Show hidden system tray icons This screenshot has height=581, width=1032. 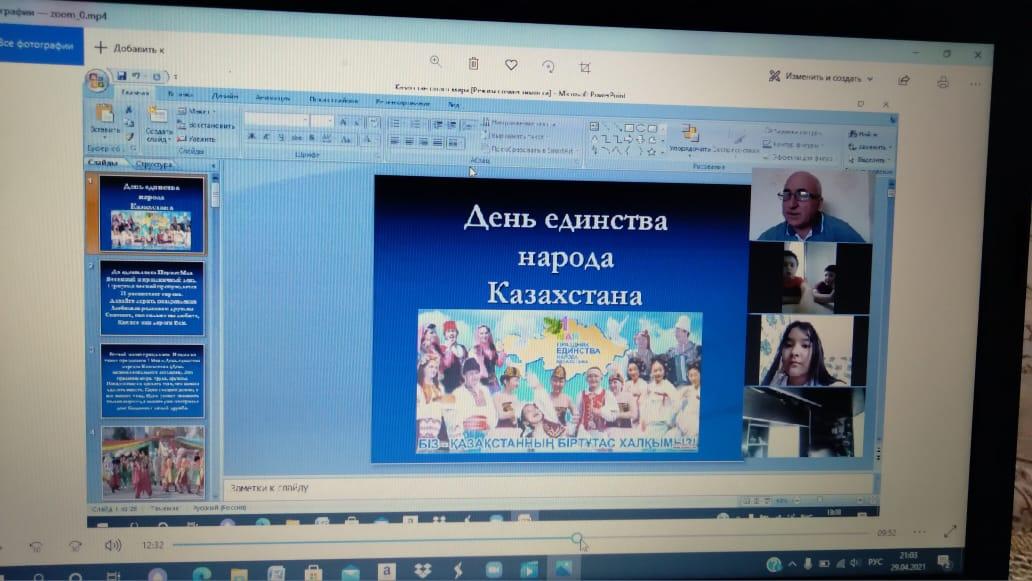pos(792,564)
